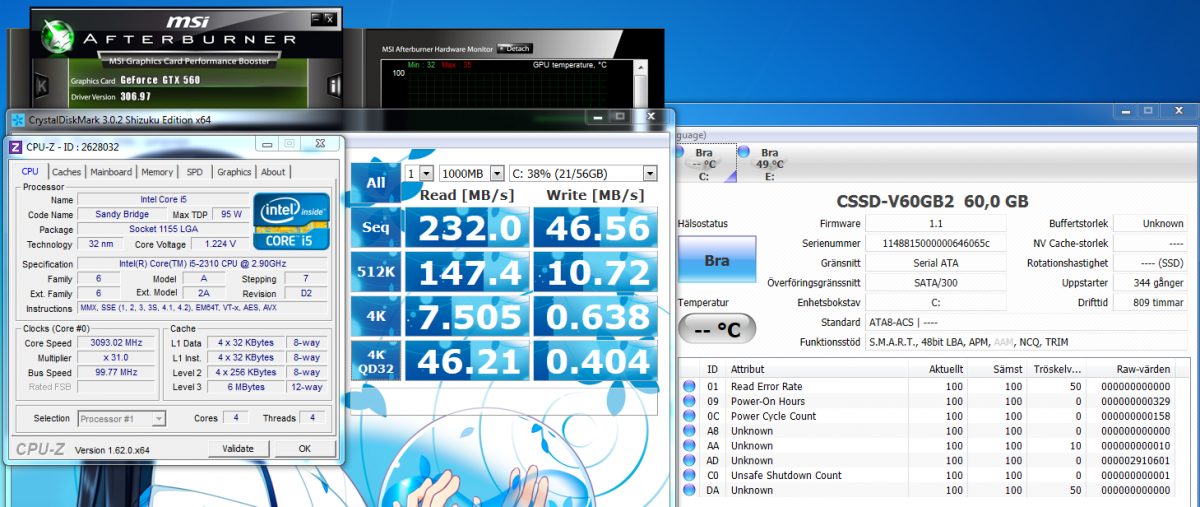Select the SPD tab in CPU-Z
This screenshot has height=507, width=1200.
click(x=194, y=172)
